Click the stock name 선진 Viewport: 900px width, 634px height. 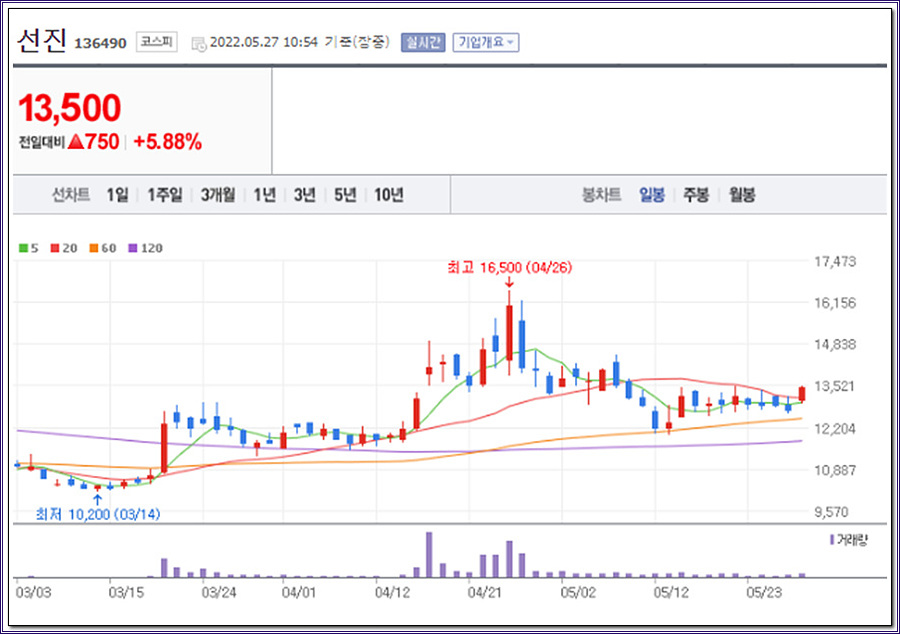click(x=41, y=41)
